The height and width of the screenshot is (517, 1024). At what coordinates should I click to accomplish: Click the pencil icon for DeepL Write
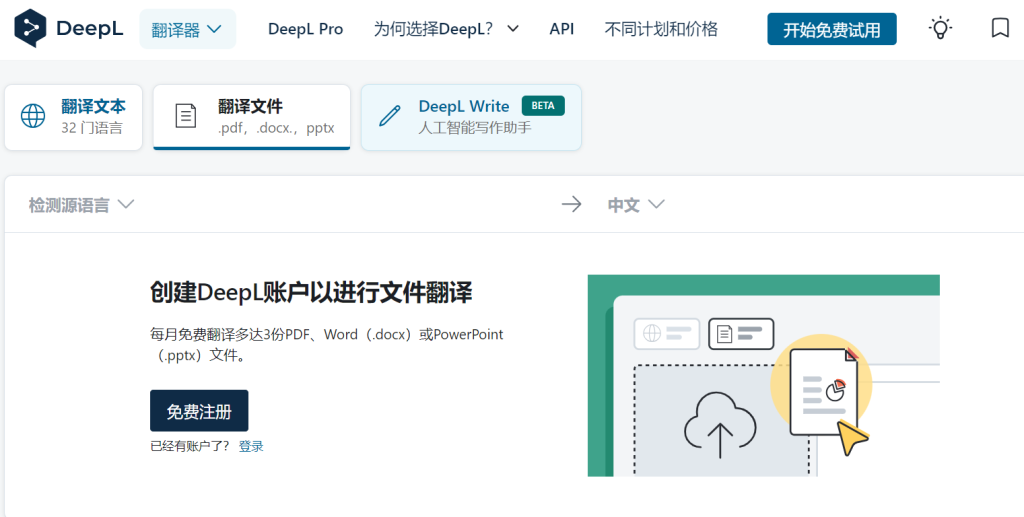click(x=390, y=116)
